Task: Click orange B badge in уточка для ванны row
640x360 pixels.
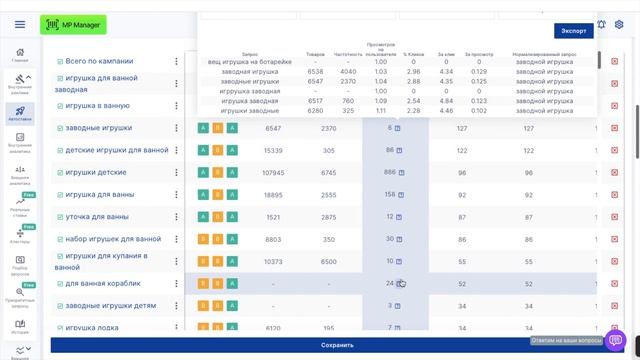Action: 218,217
